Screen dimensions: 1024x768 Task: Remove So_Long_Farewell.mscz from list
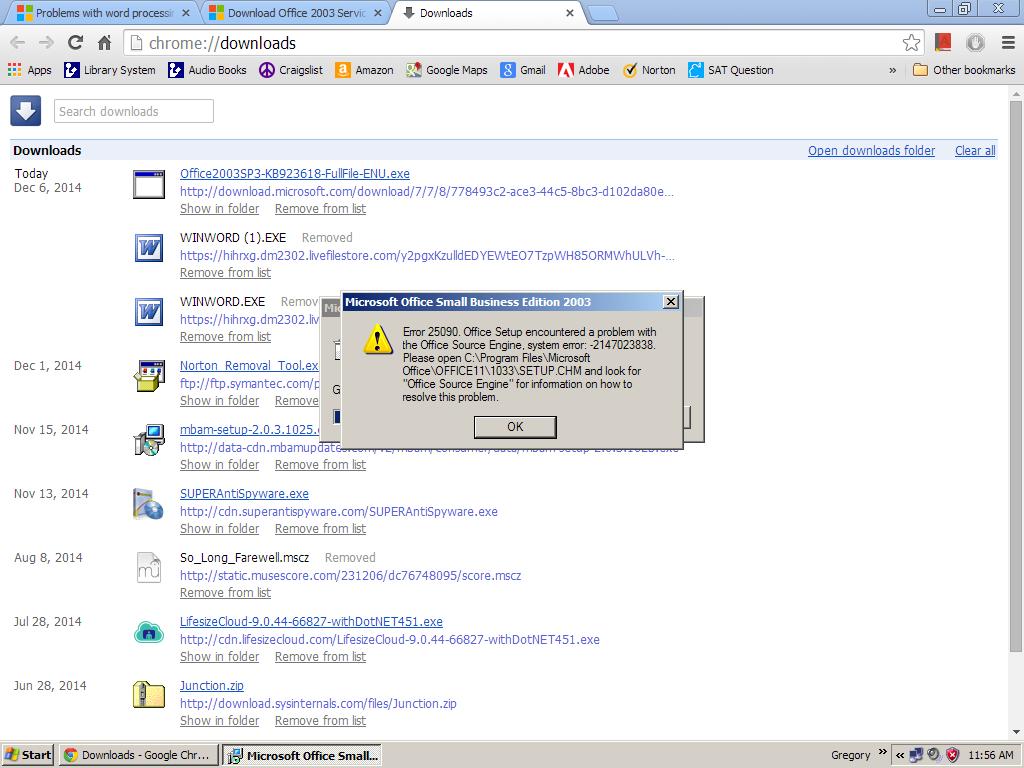225,593
